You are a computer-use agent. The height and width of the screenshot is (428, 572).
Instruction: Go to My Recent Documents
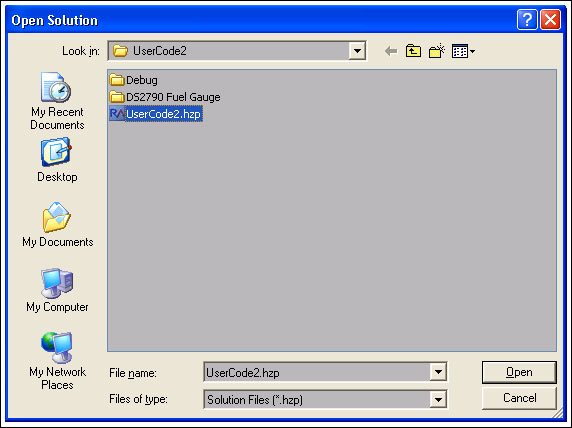click(x=57, y=101)
